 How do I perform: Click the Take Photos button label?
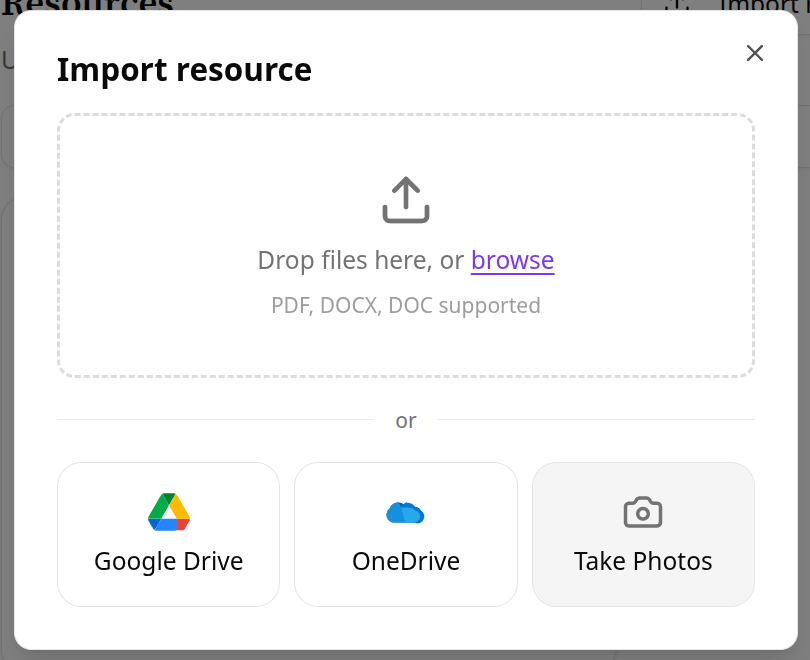[x=642, y=561]
